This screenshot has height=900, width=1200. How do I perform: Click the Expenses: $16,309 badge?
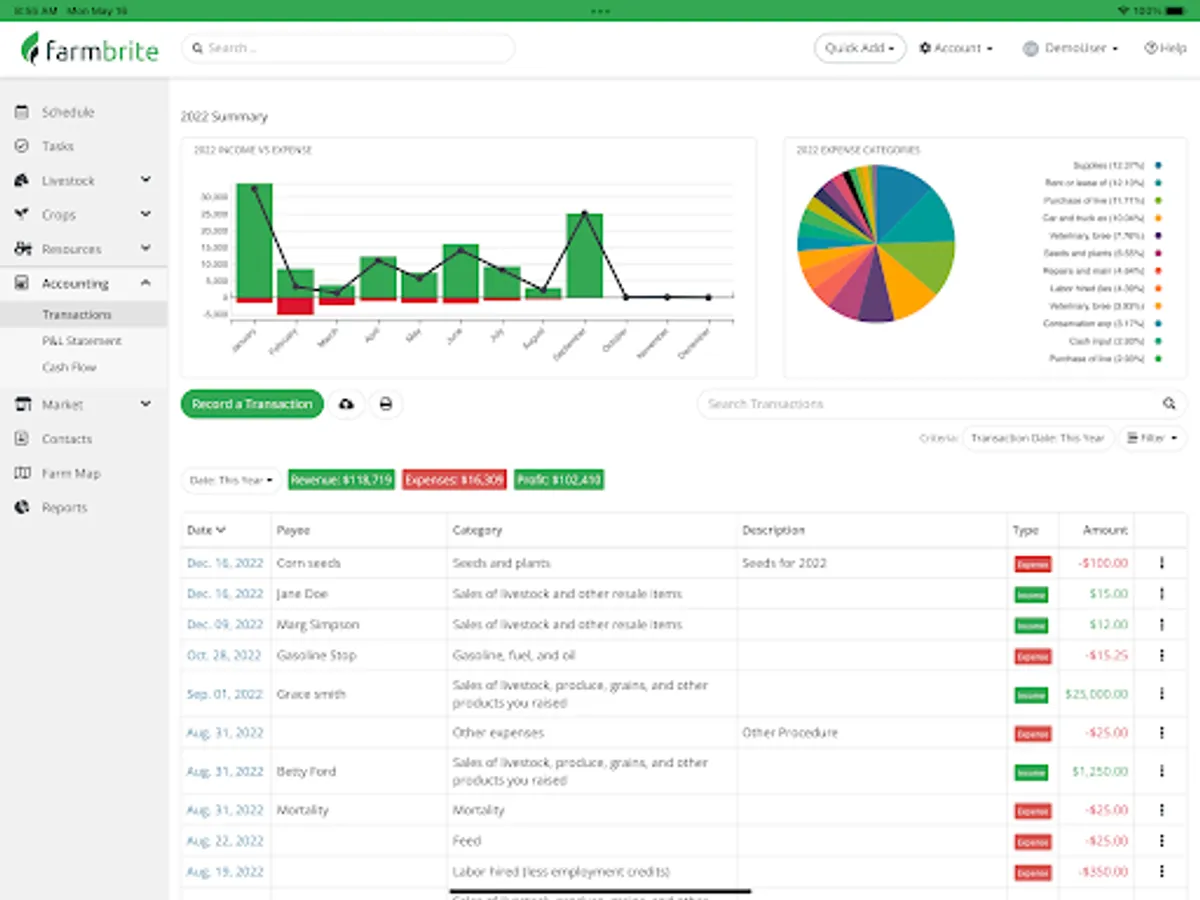coord(455,480)
